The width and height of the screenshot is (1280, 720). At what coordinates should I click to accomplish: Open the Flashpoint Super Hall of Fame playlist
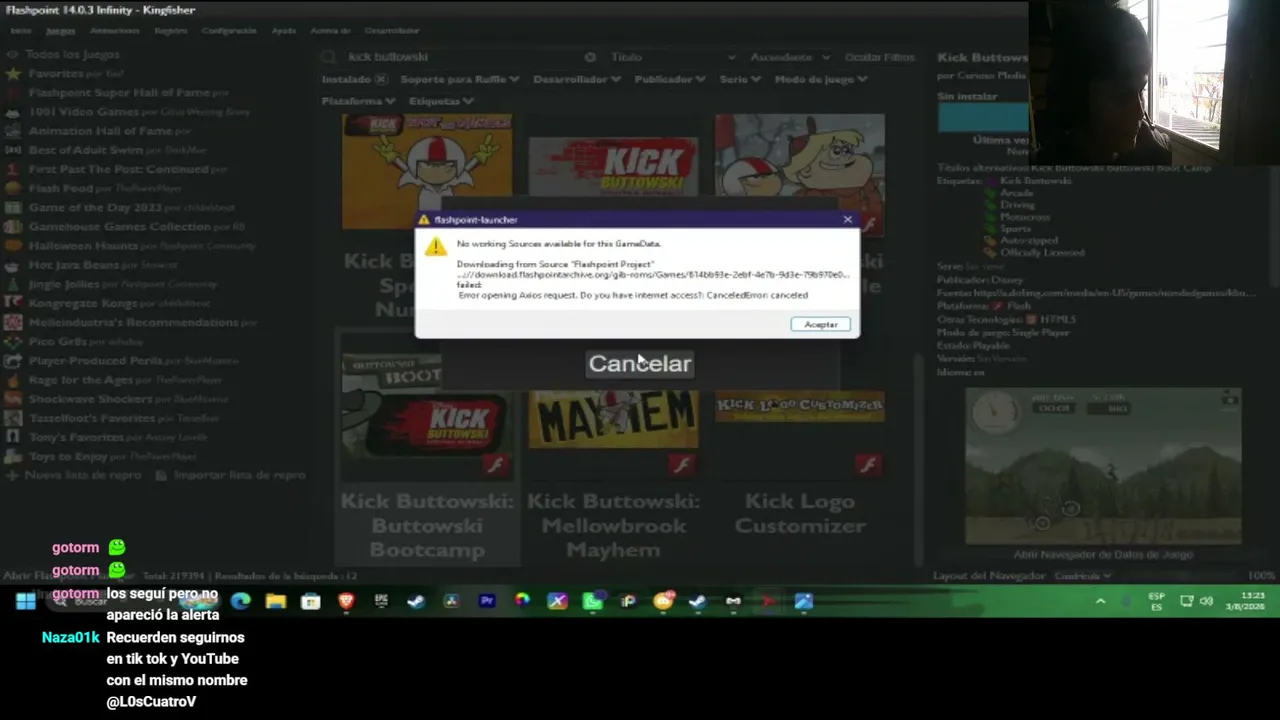click(x=128, y=92)
